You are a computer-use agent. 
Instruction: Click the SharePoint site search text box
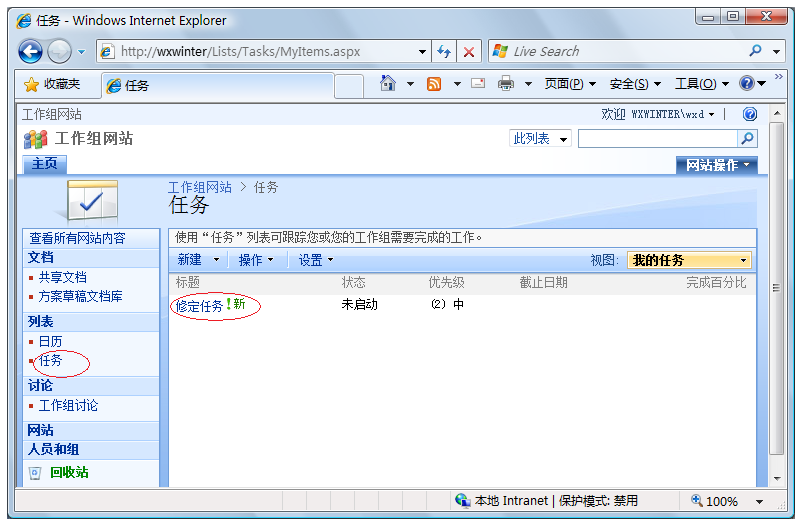[x=657, y=139]
